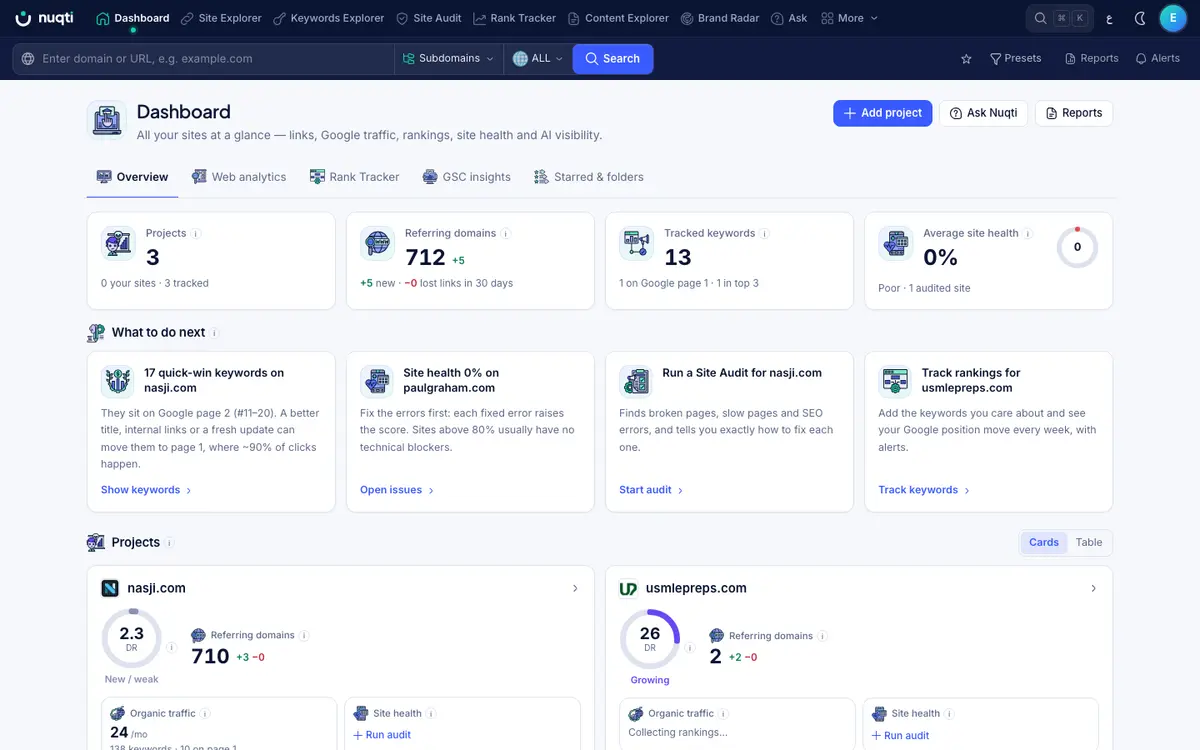Open the user avatar labeled E
1200x750 pixels.
[1173, 18]
